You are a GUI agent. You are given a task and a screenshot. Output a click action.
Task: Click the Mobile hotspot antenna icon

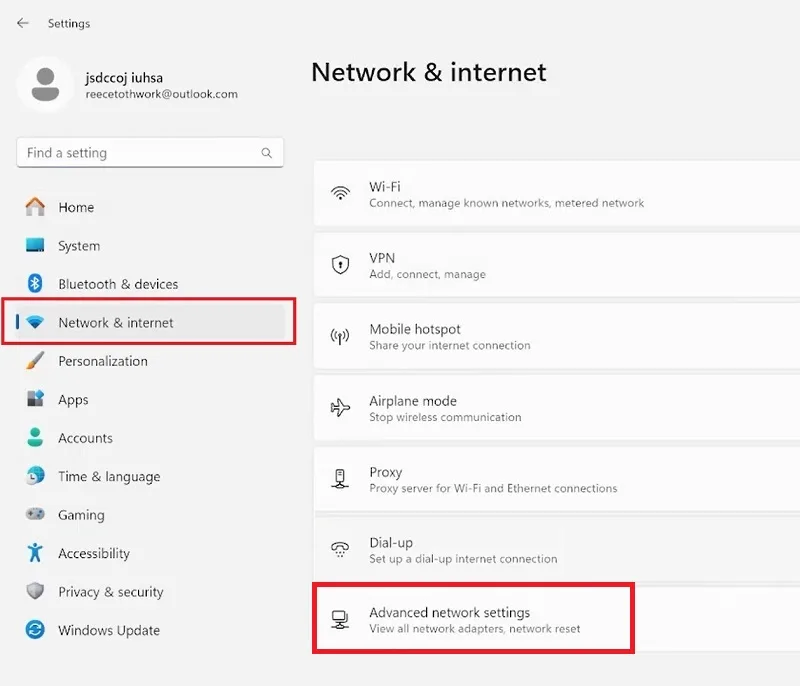(x=340, y=337)
